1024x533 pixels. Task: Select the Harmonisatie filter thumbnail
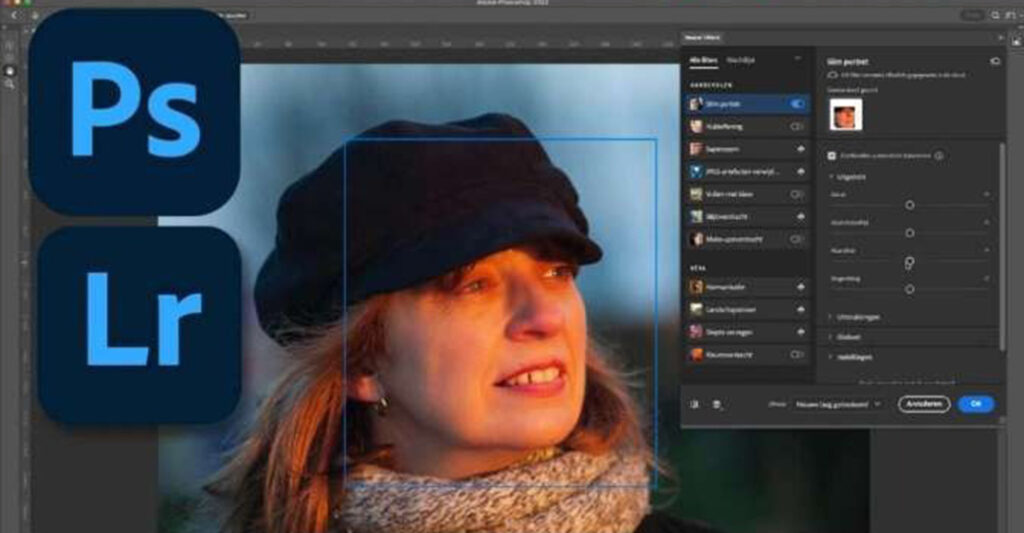pyautogui.click(x=696, y=287)
